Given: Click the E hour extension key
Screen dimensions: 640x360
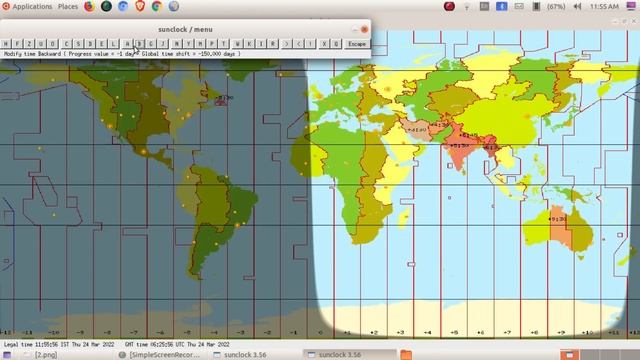Looking at the screenshot, I should pyautogui.click(x=102, y=44).
